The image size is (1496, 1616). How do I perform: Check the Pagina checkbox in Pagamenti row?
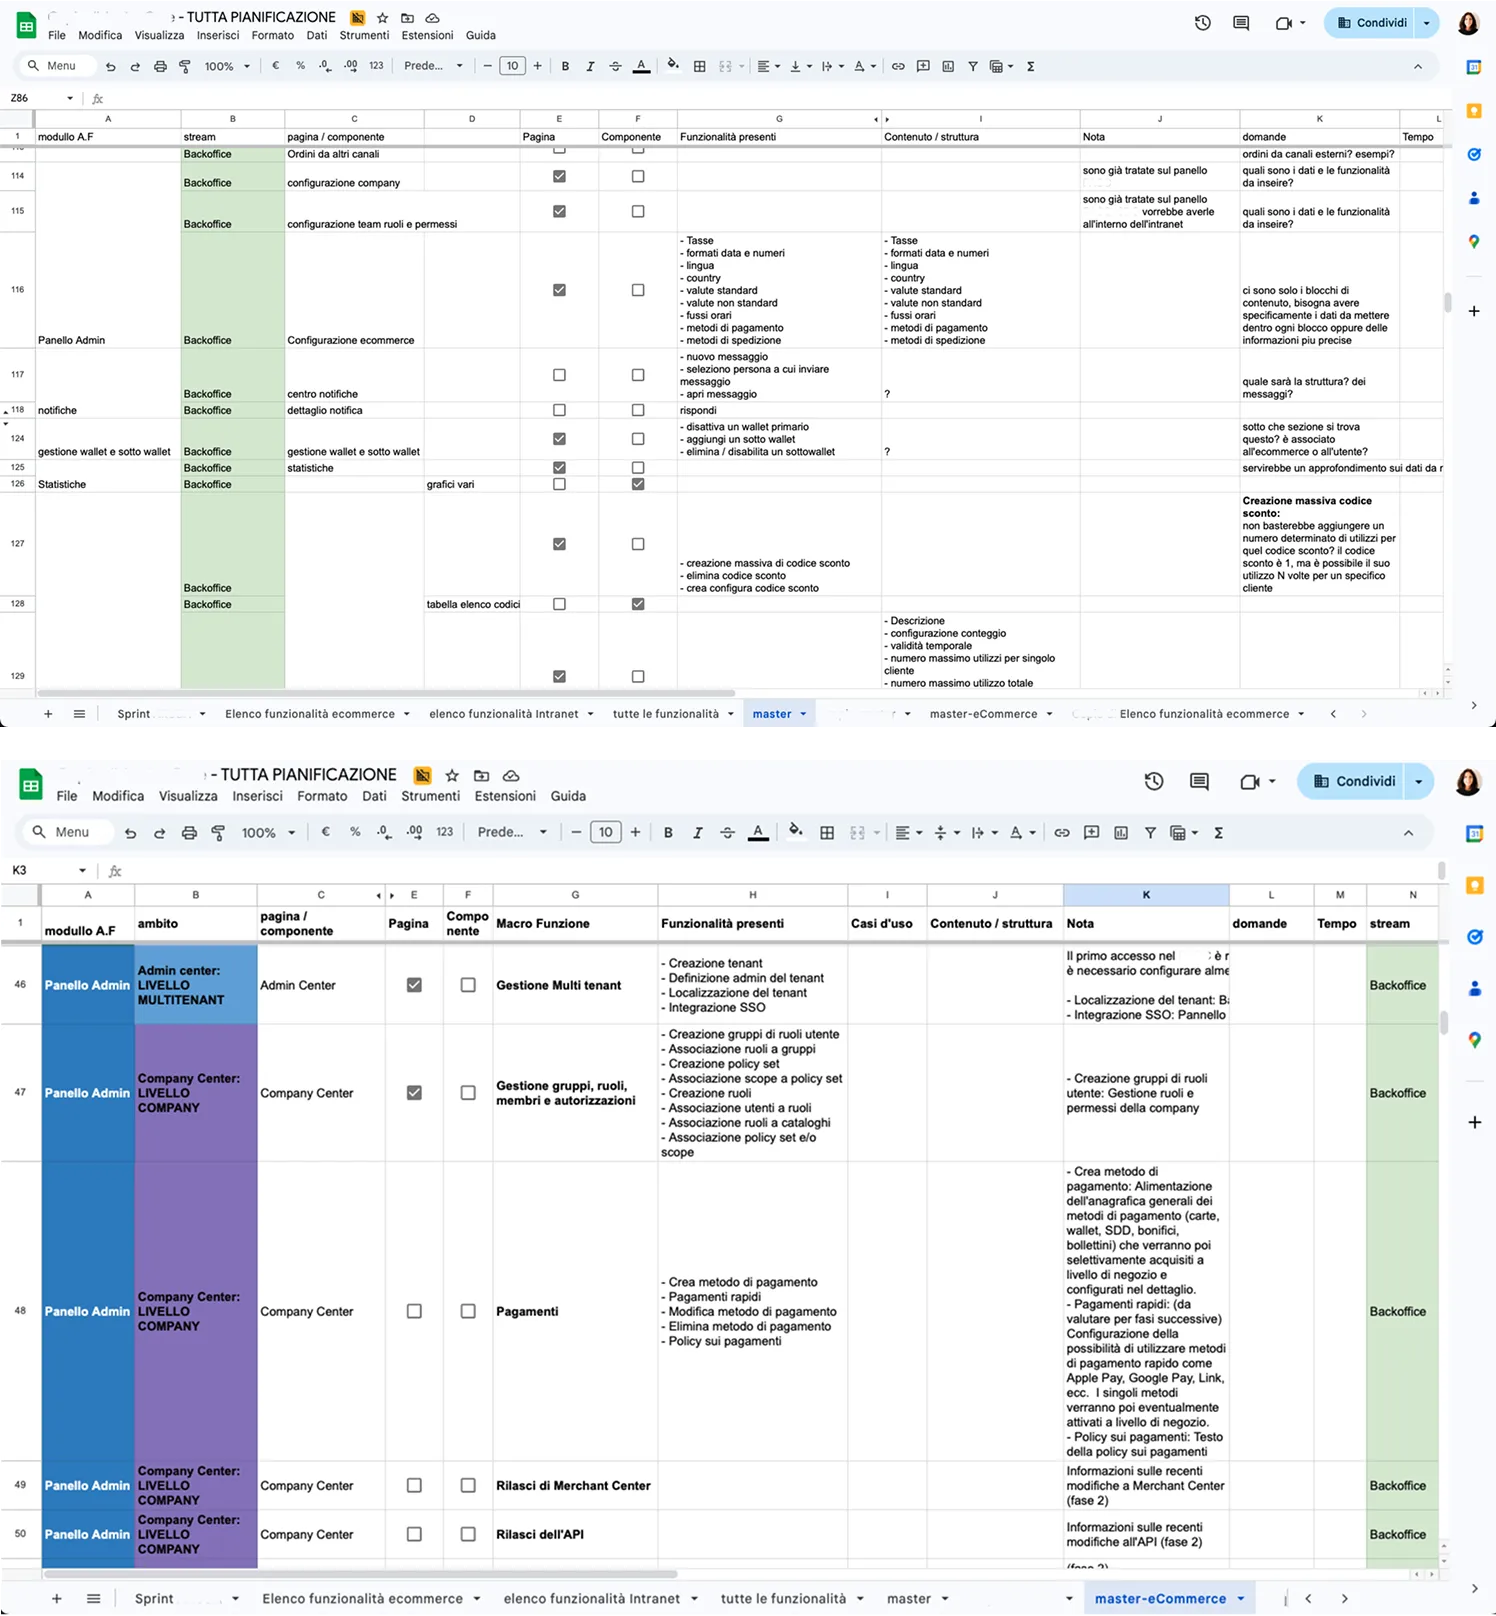pyautogui.click(x=414, y=1311)
